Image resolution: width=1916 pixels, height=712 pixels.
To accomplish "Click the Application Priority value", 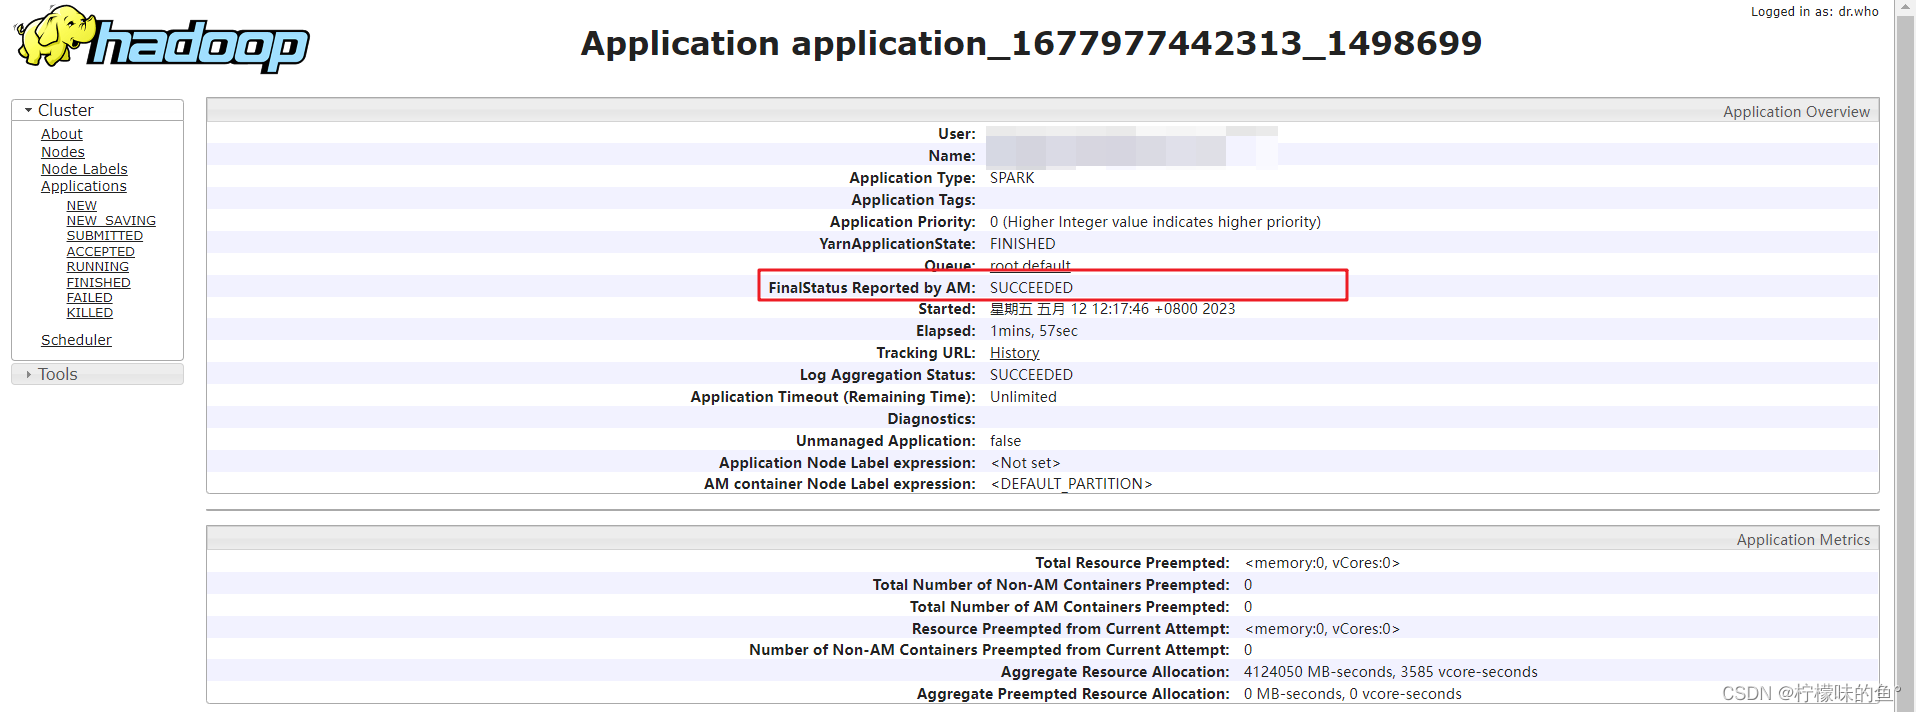I will [x=1155, y=222].
